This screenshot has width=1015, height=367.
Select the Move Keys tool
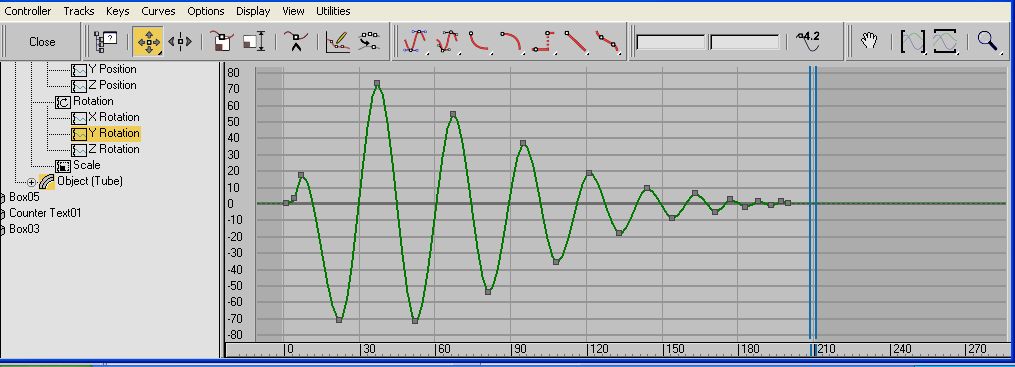(148, 42)
